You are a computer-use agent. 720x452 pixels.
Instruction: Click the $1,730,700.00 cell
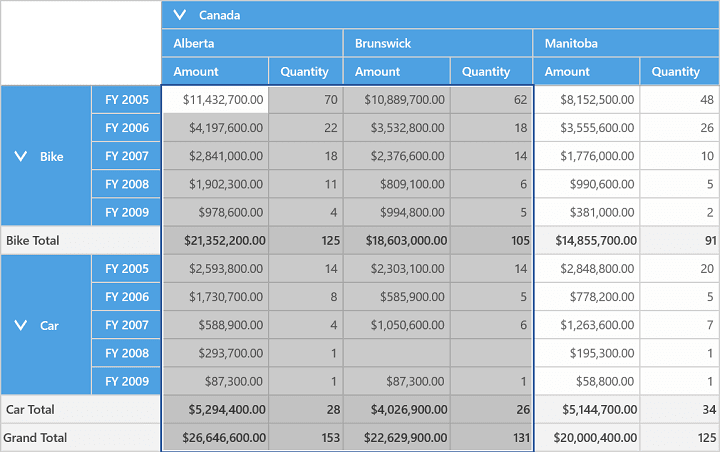pyautogui.click(x=215, y=297)
